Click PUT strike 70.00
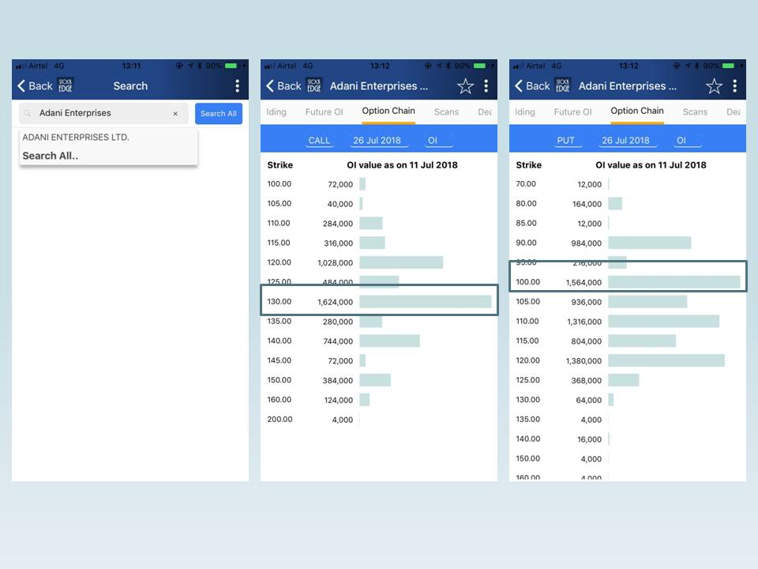Image resolution: width=758 pixels, height=569 pixels. pos(526,184)
